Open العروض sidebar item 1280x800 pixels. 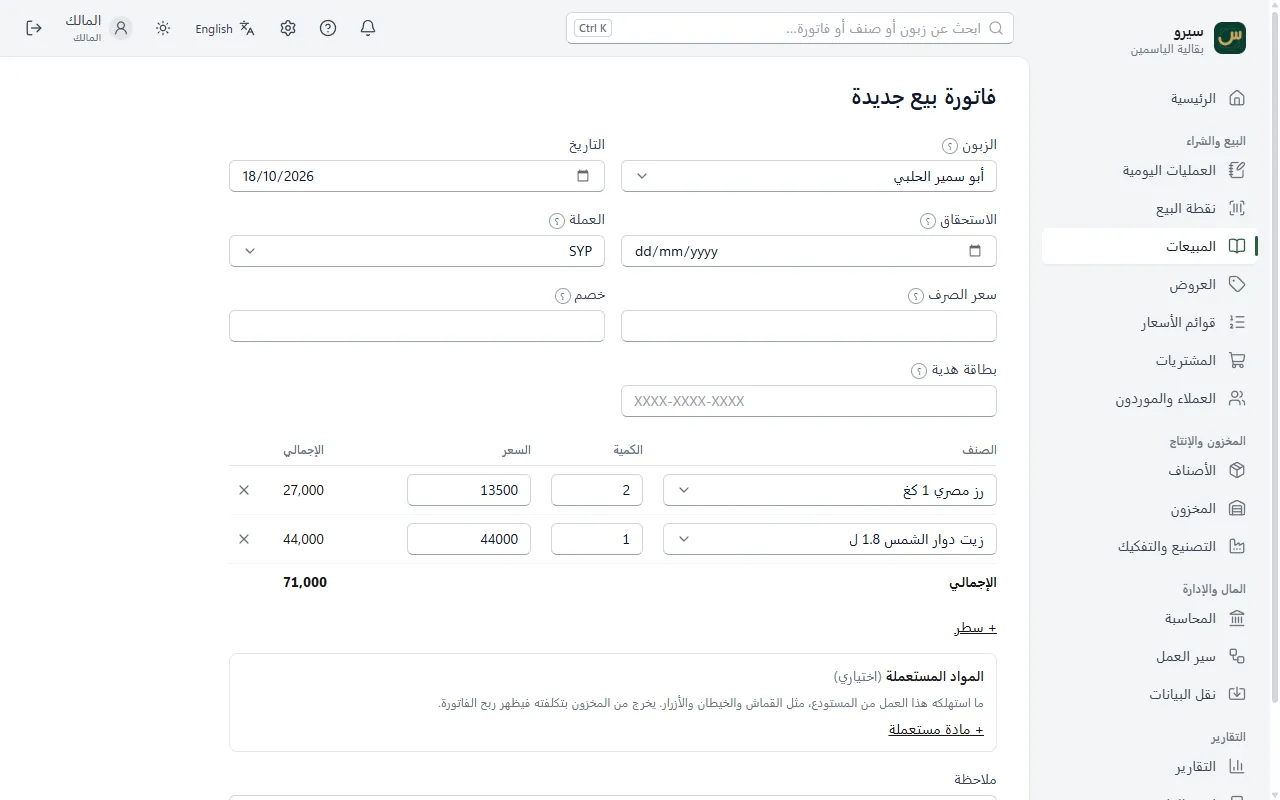pyautogui.click(x=1150, y=284)
